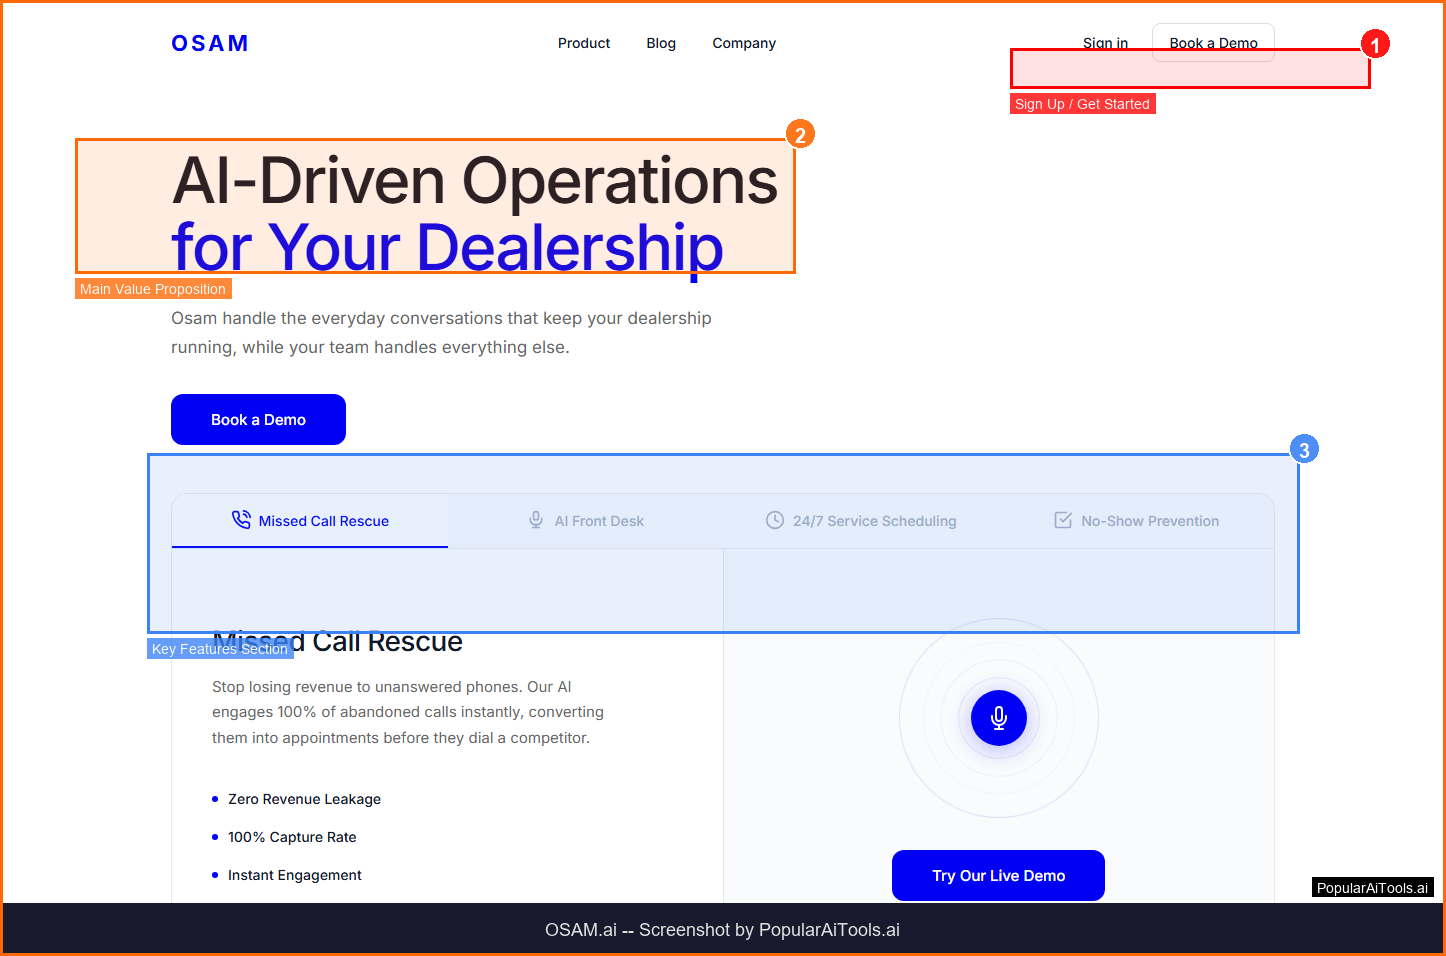Click the microphone icon beside AI Front Desk

tap(536, 520)
